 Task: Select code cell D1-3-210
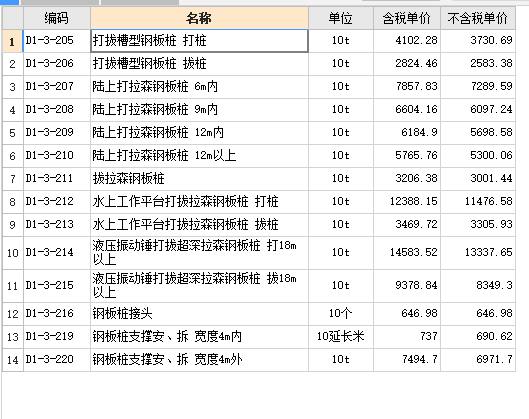57,156
